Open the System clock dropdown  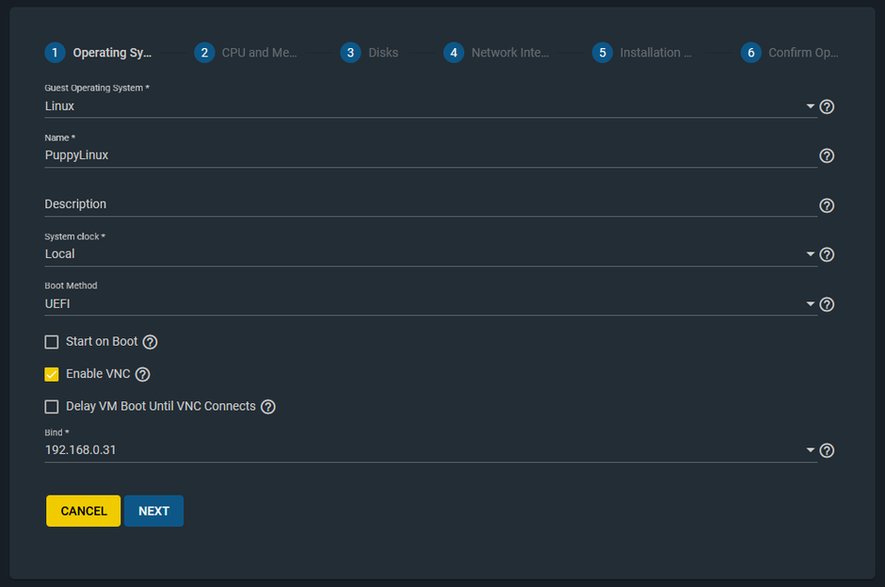pyautogui.click(x=430, y=254)
